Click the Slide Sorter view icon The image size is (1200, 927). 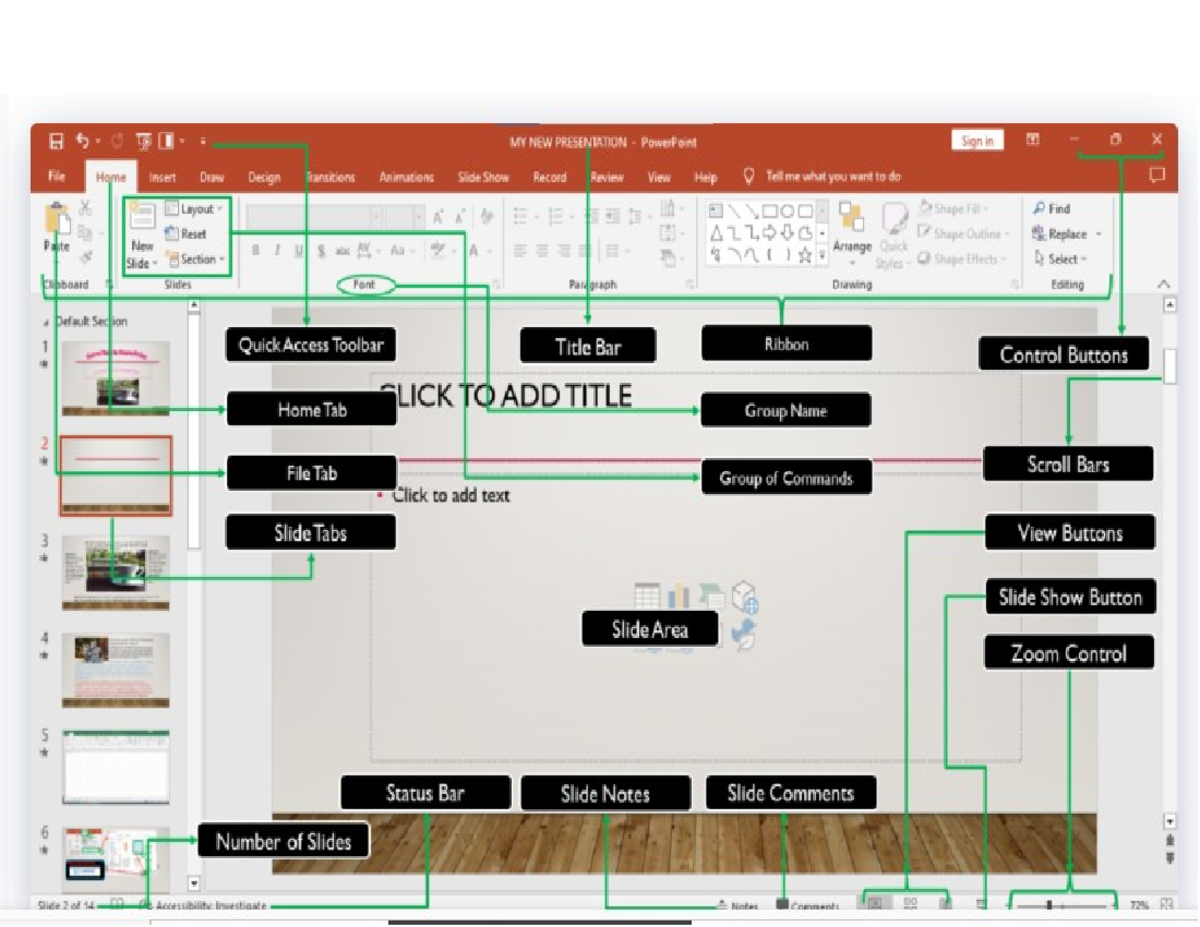pyautogui.click(x=908, y=902)
